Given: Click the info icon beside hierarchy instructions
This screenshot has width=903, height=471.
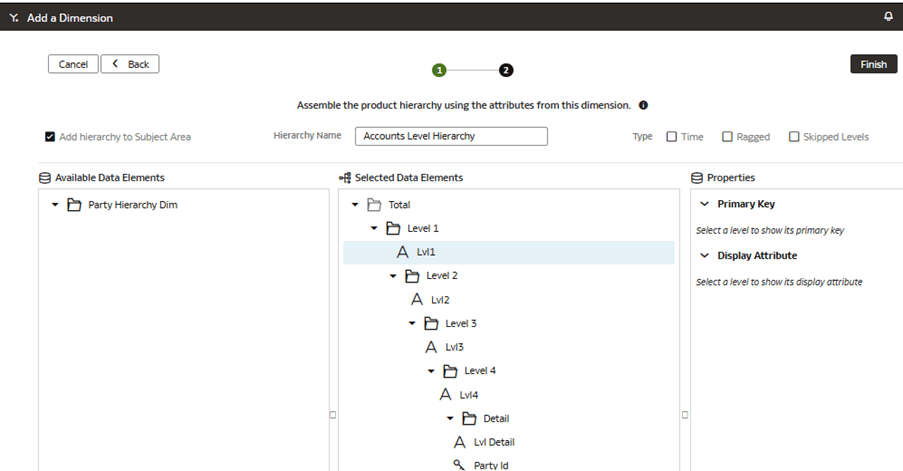Looking at the screenshot, I should [643, 105].
